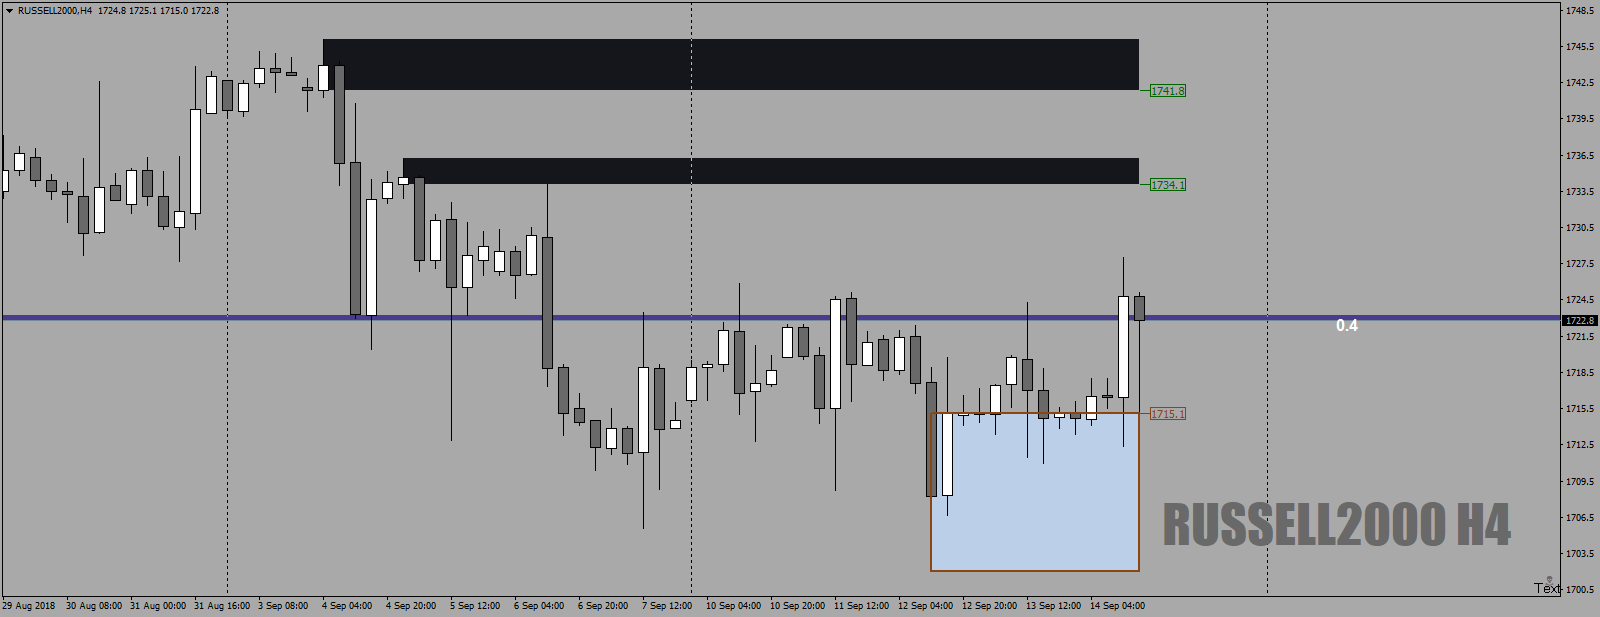Click the 1730.5 value on price axis
Viewport: 1600px width, 617px height.
pyautogui.click(x=1580, y=228)
